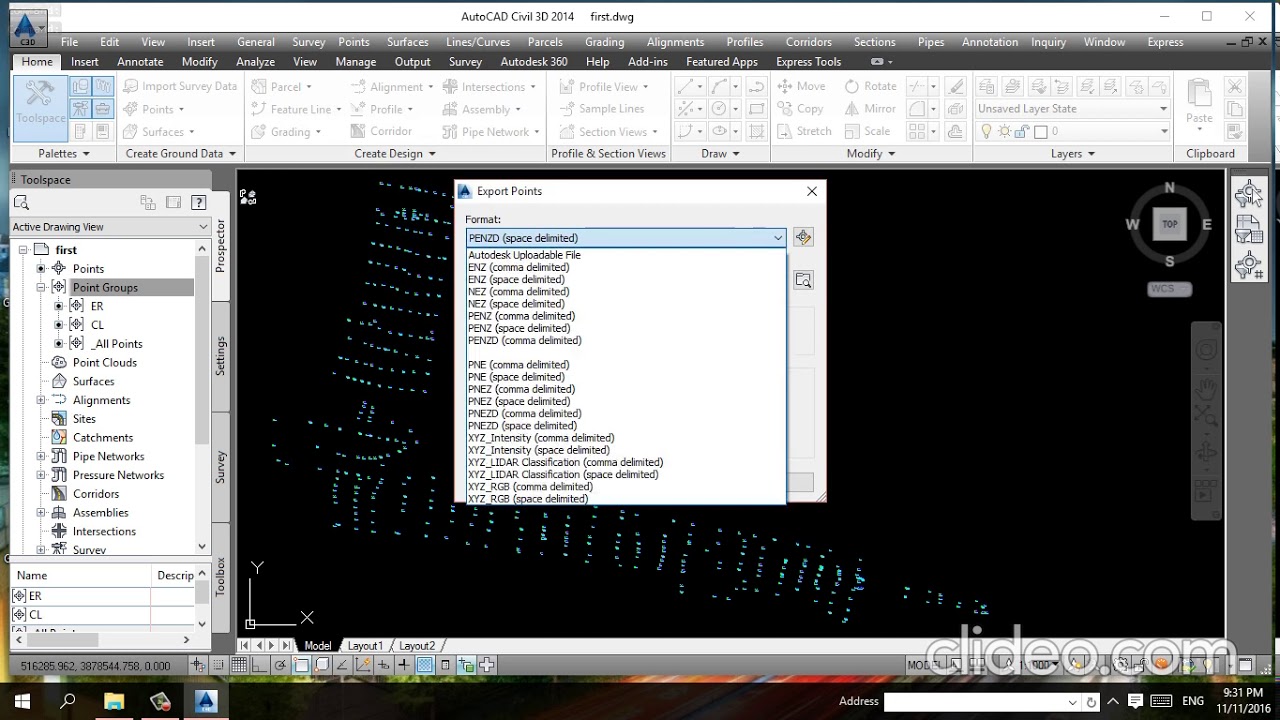Toggle Object Snap in status bar
Viewport: 1280px width, 720px height.
point(301,665)
